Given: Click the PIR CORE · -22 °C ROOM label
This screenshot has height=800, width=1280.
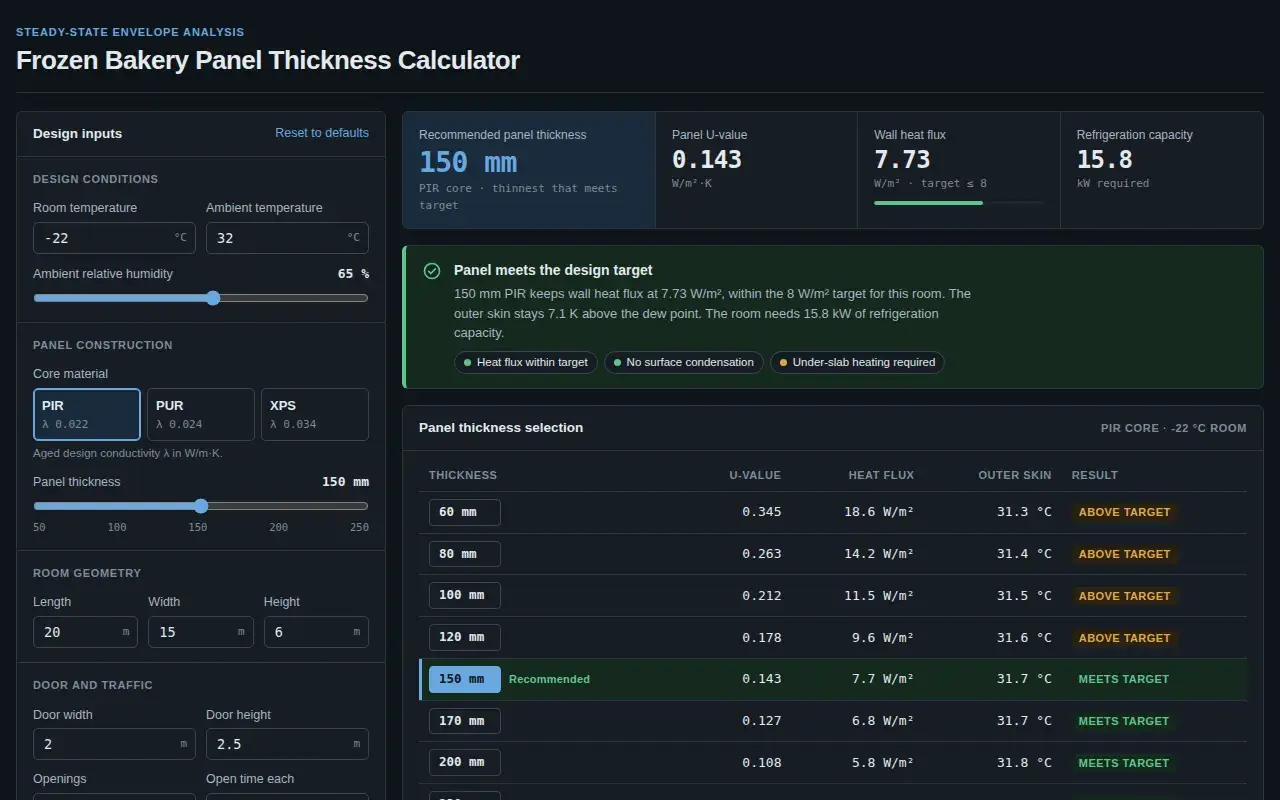Looking at the screenshot, I should click(1174, 428).
